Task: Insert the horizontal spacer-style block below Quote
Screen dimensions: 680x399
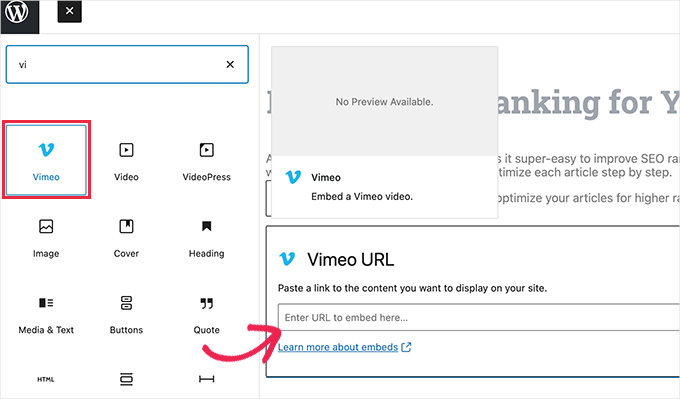Action: pos(206,379)
